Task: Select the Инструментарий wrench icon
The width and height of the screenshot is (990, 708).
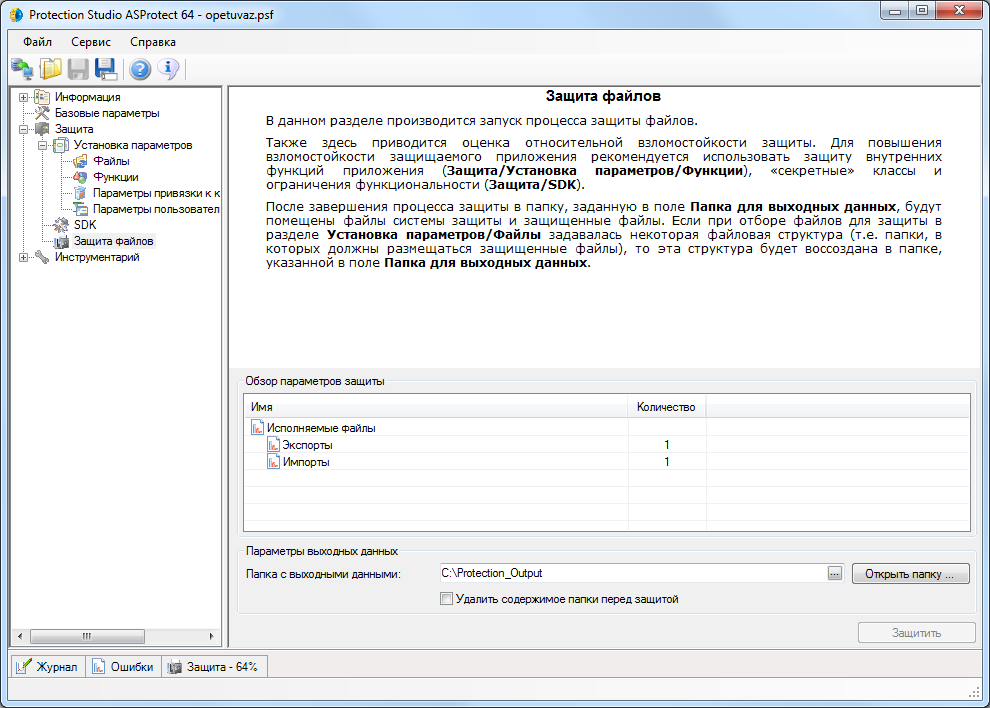Action: 42,257
